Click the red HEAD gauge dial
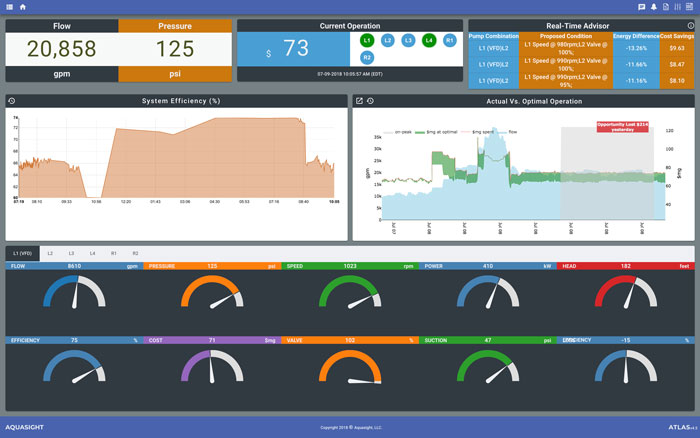Screen dimensions: 700x438 [x=625, y=292]
